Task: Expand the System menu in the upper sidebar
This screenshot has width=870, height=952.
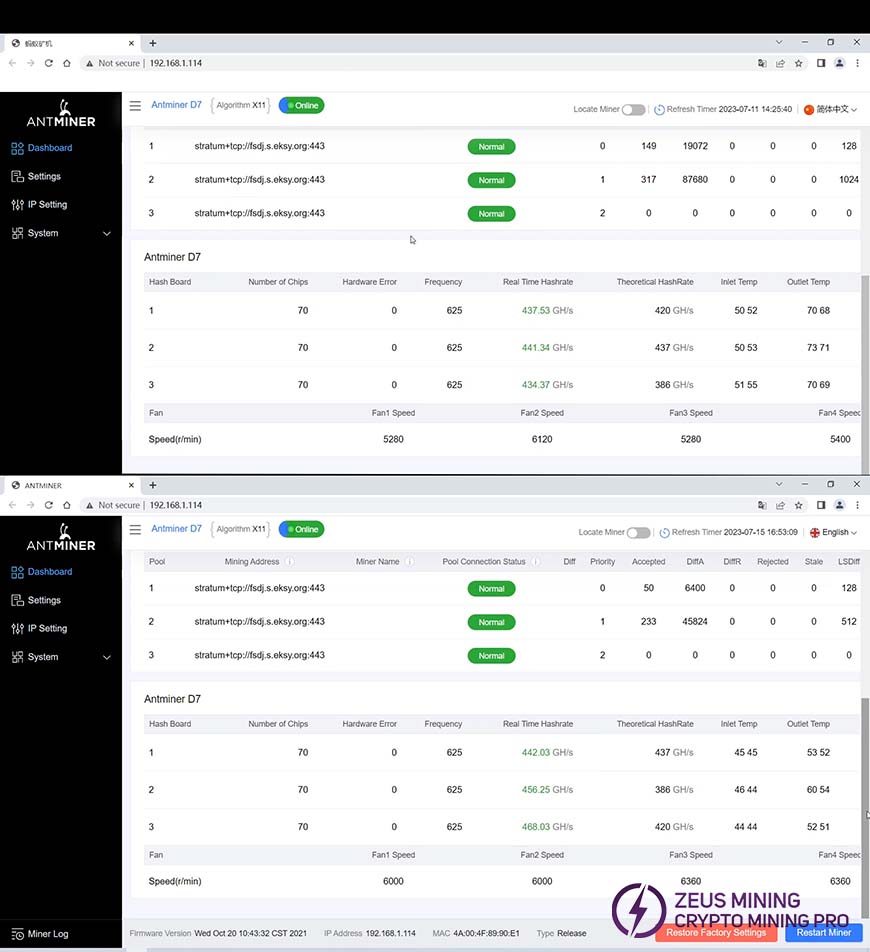Action: (x=60, y=233)
